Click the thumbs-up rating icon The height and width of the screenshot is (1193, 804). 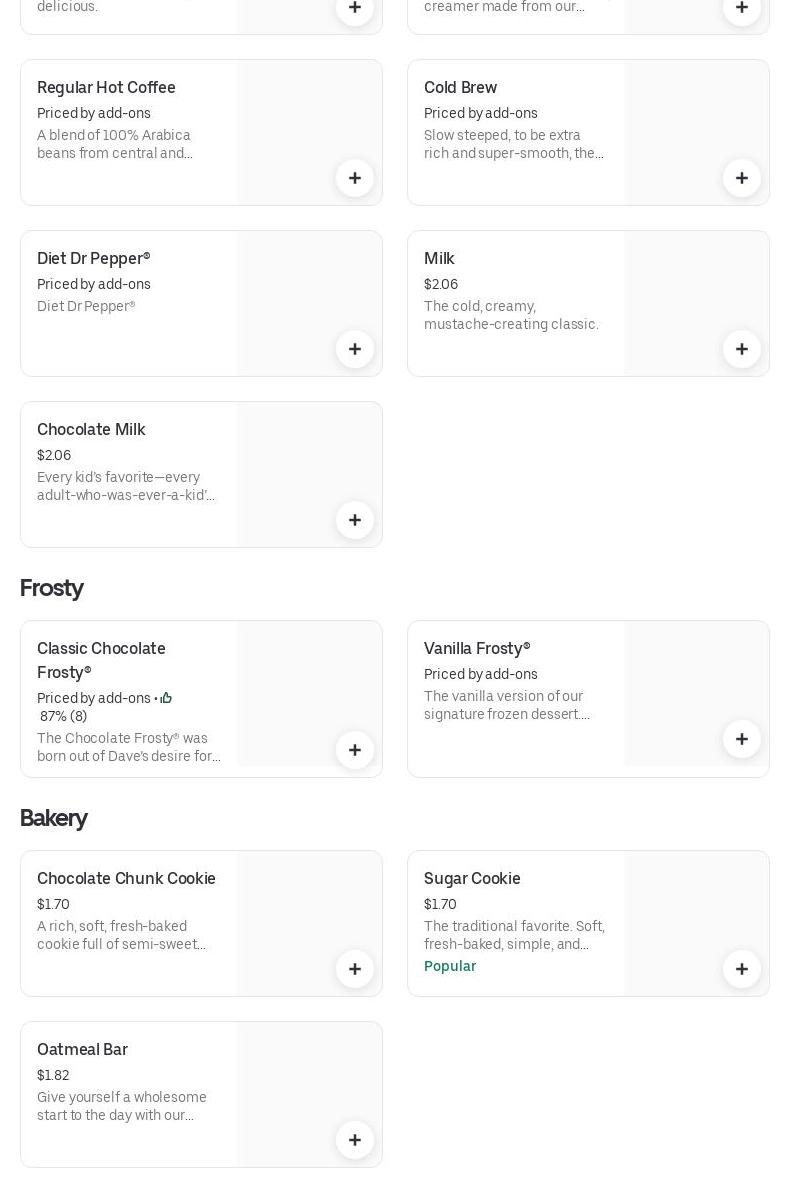(166, 698)
